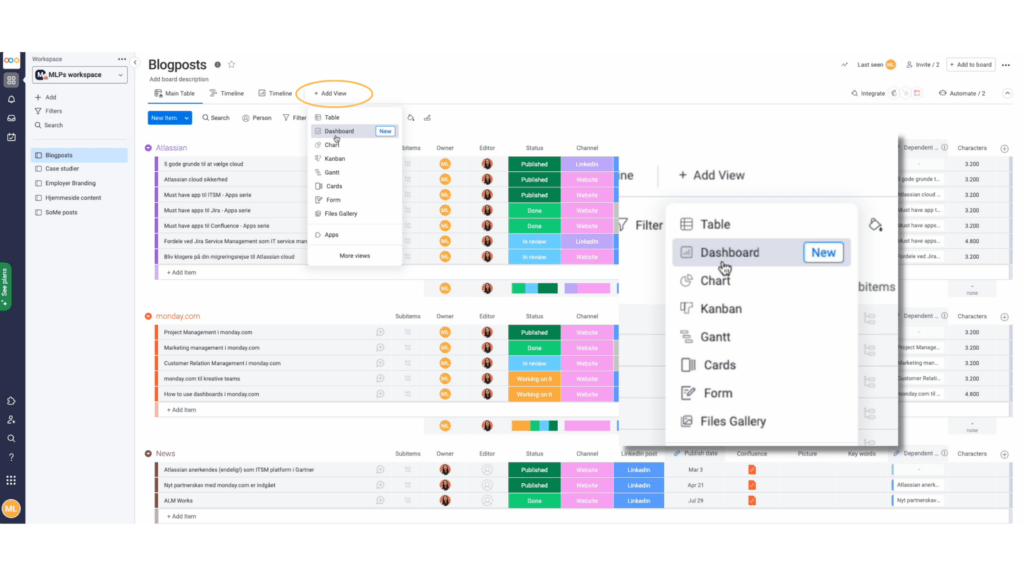The height and width of the screenshot is (576, 1024).
Task: Click the magnifier search icon in dark left rail
Action: click(x=11, y=439)
